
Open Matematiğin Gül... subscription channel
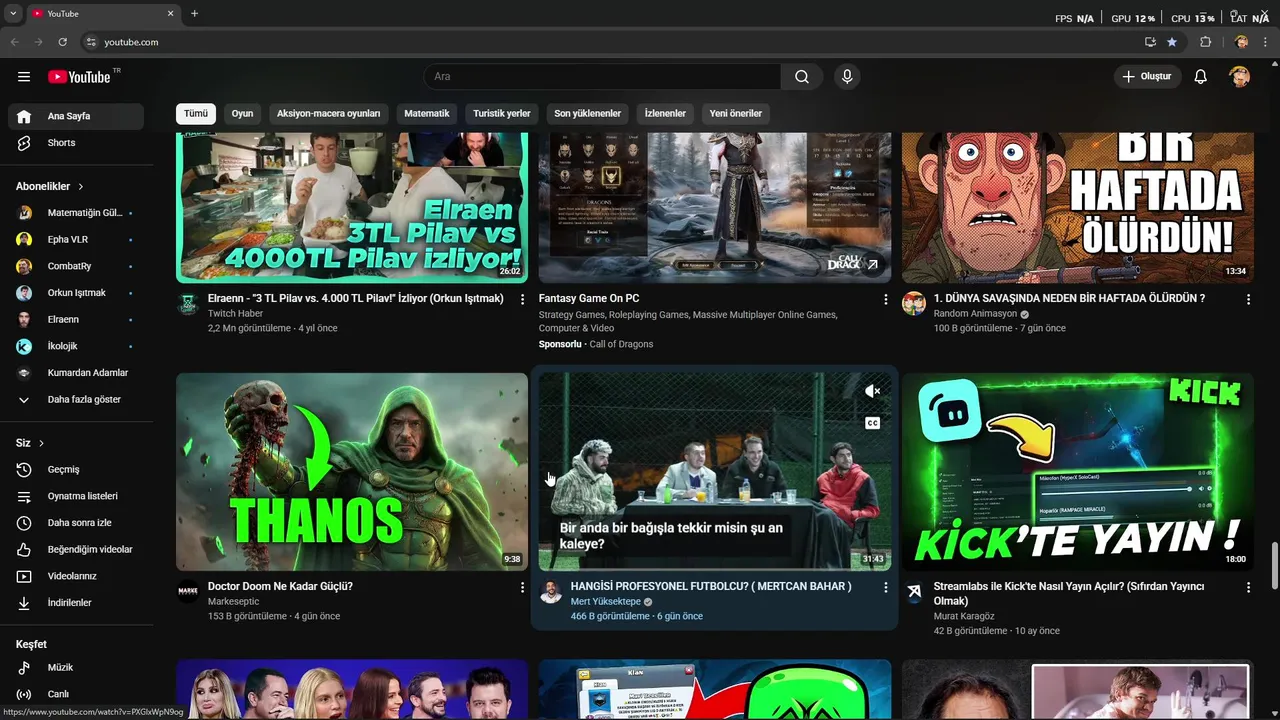(x=76, y=213)
